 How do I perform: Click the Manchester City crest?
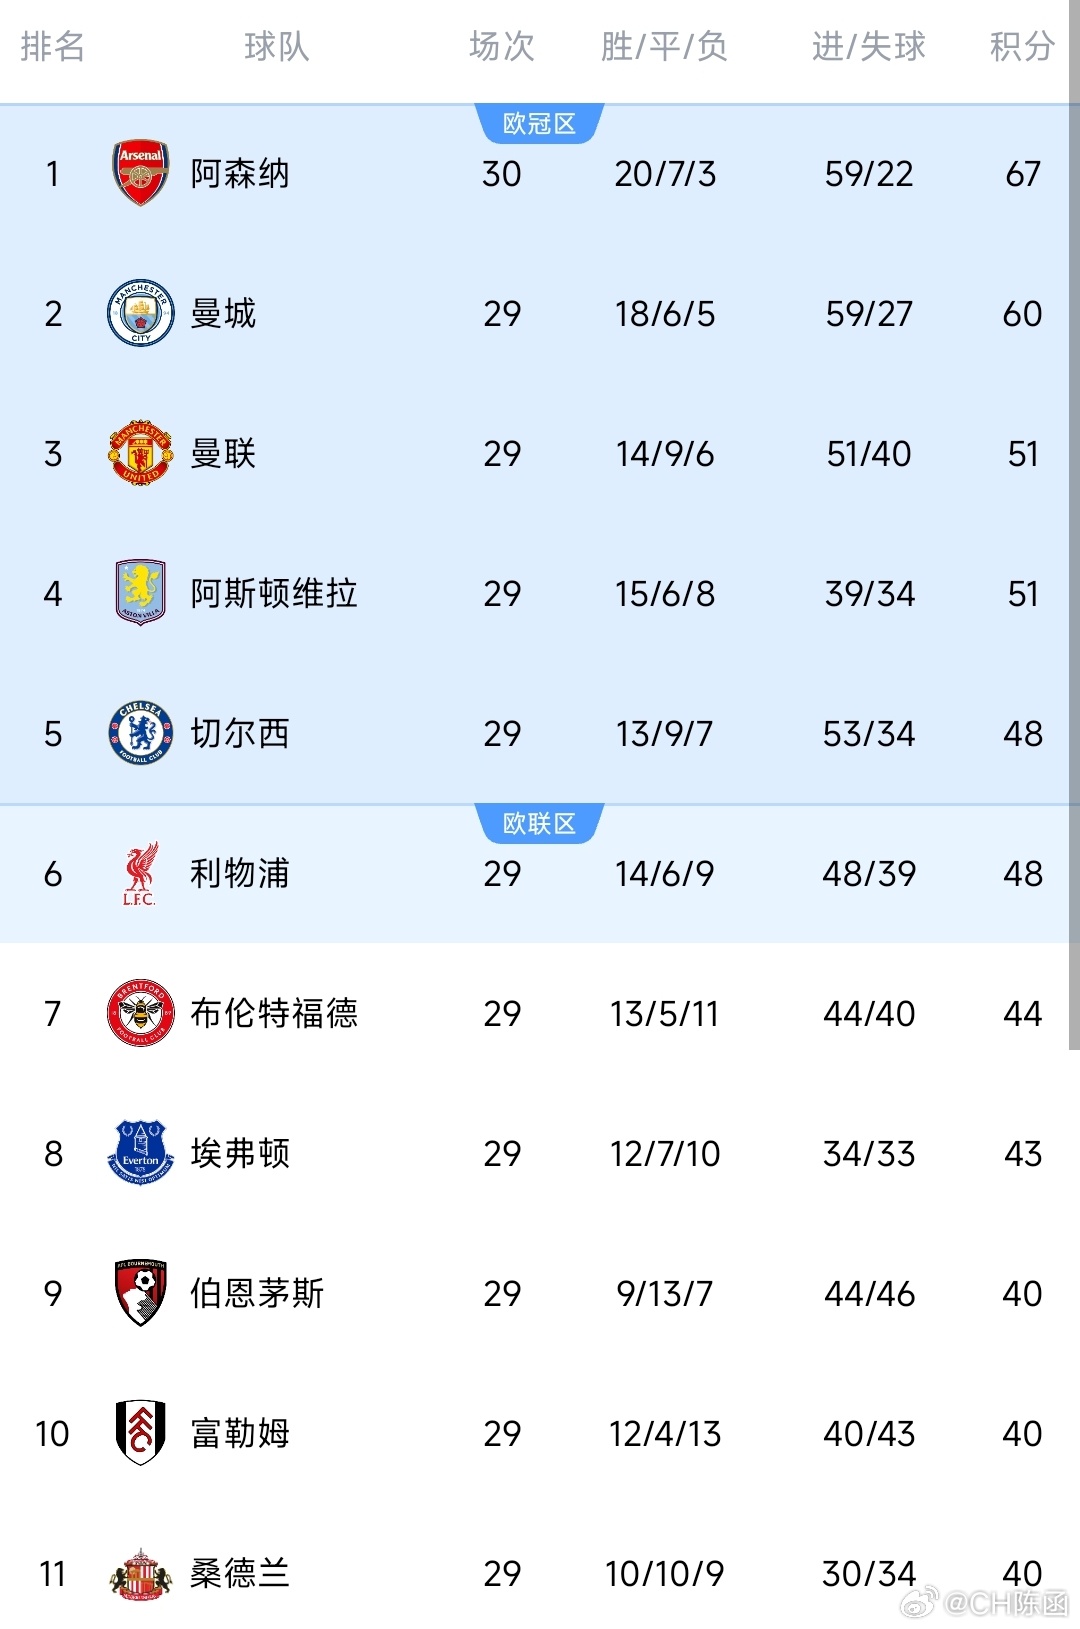pos(140,313)
